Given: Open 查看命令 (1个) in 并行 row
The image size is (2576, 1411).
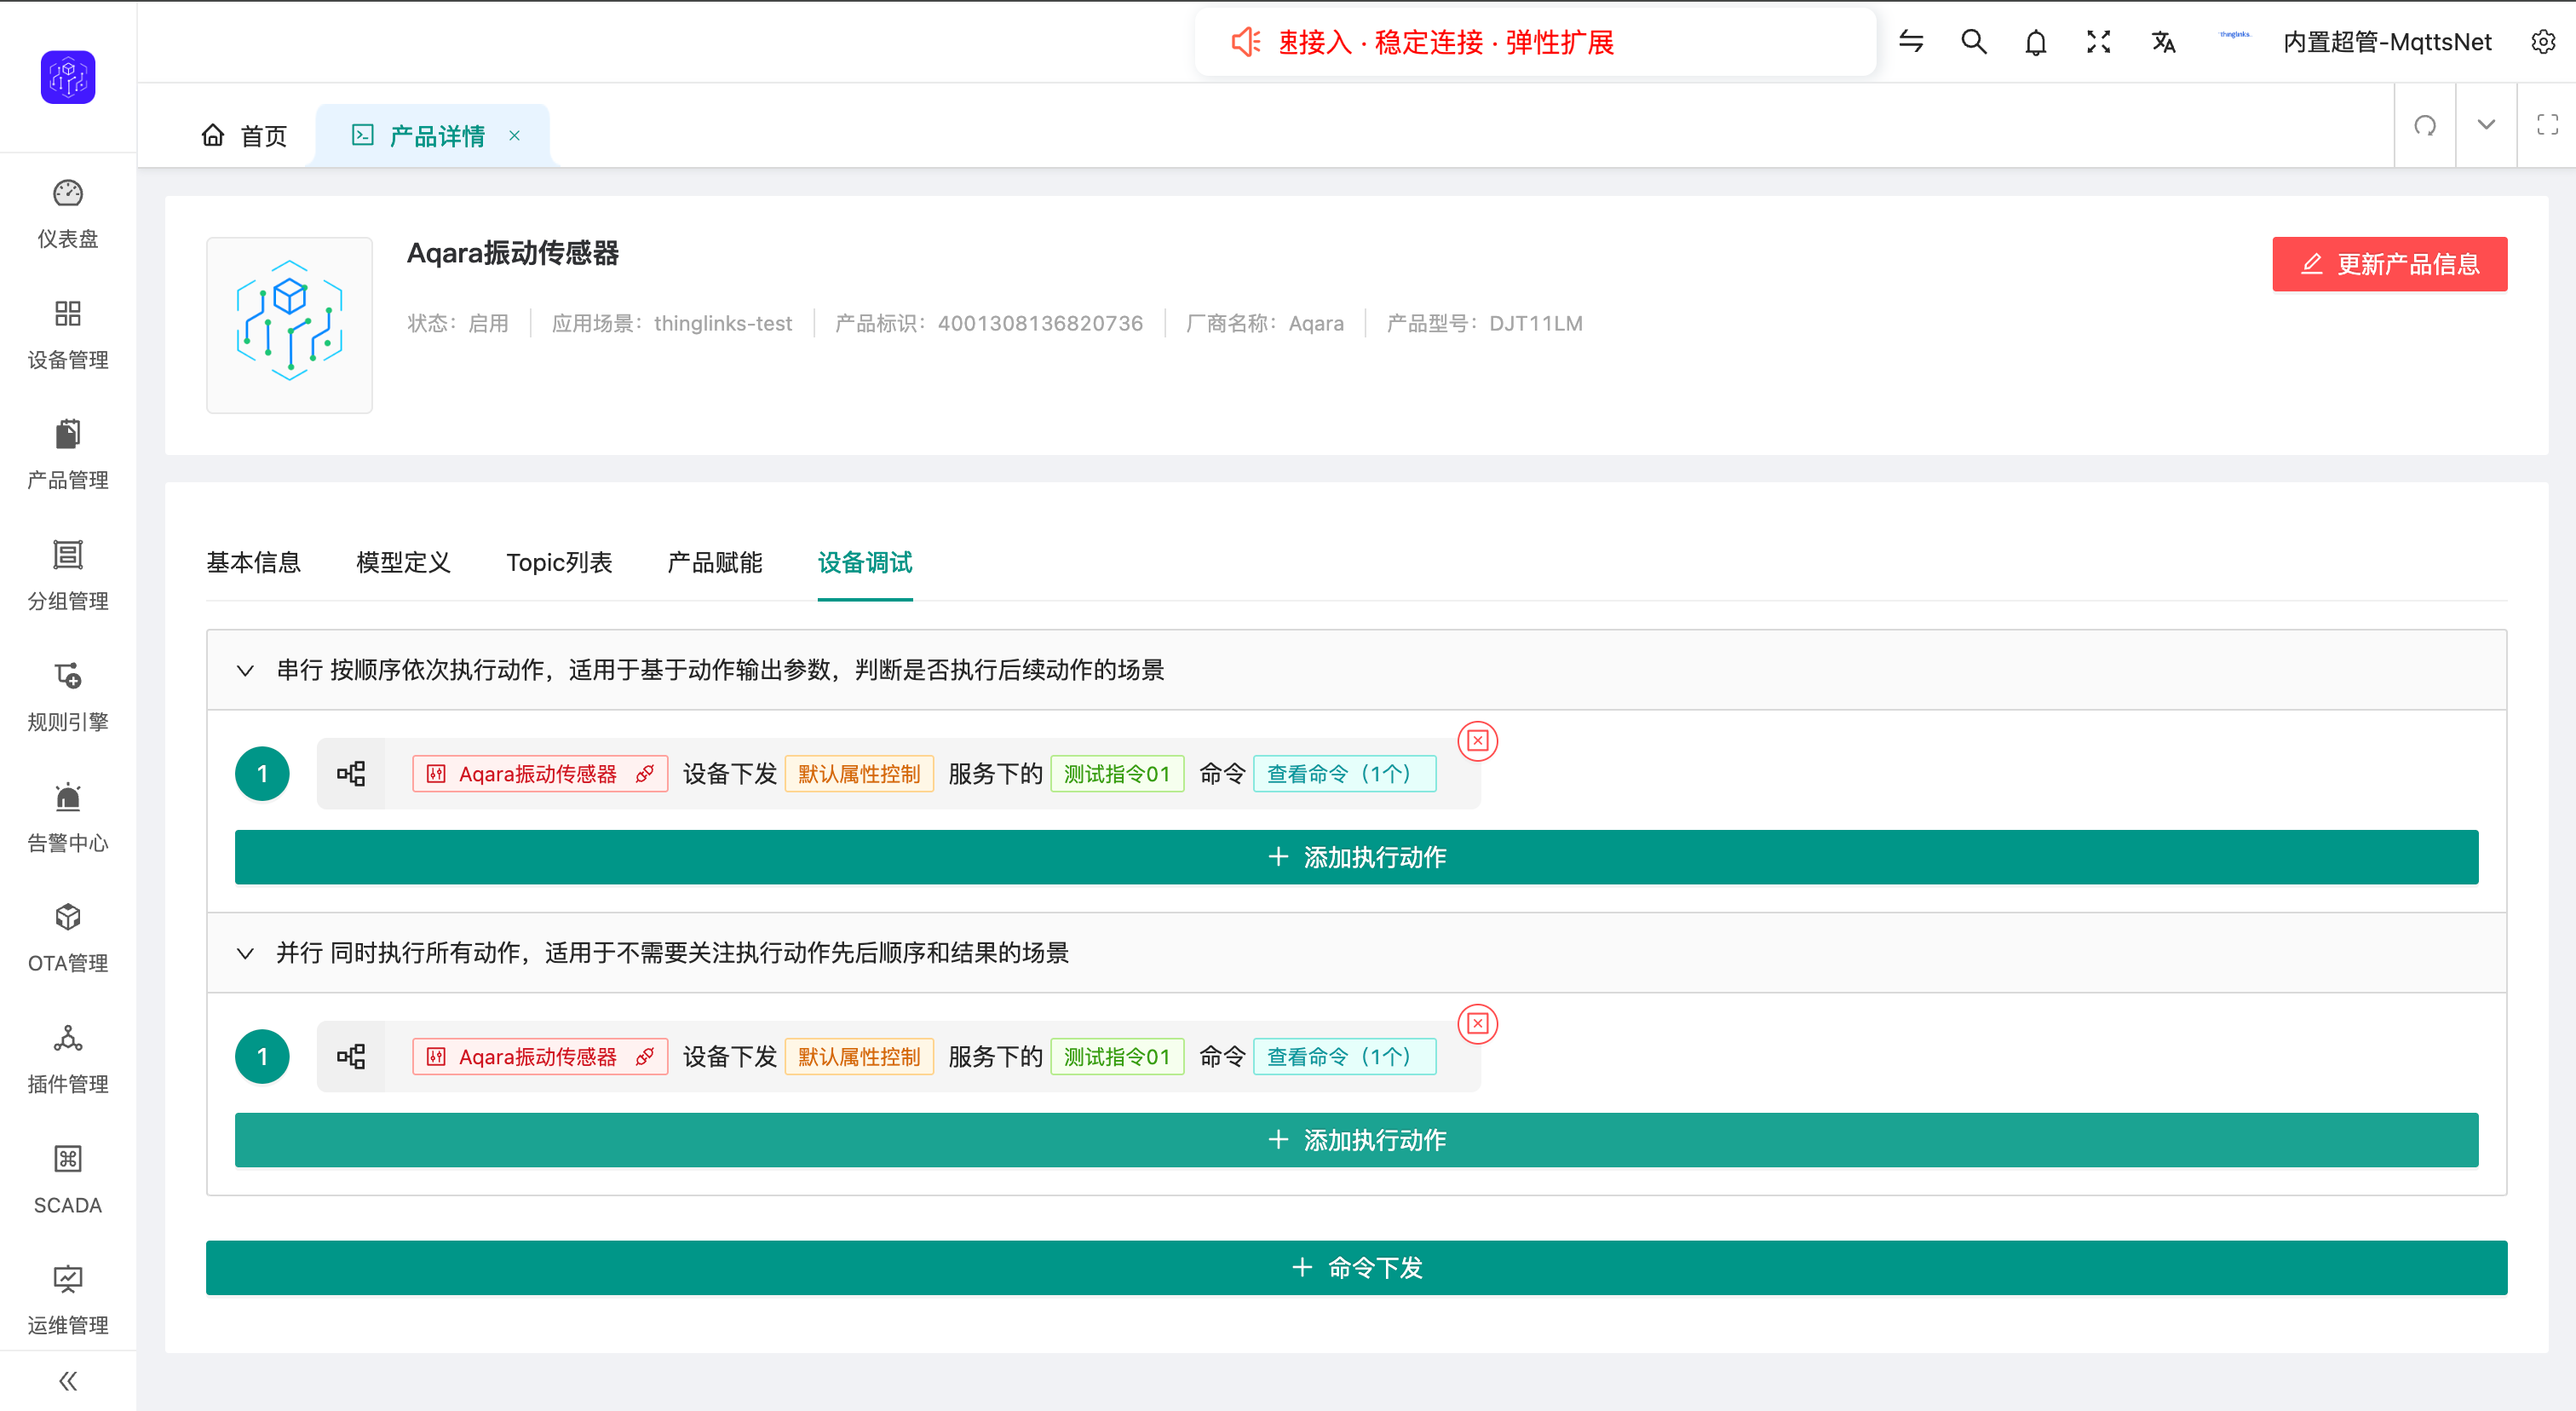Looking at the screenshot, I should (1344, 1056).
